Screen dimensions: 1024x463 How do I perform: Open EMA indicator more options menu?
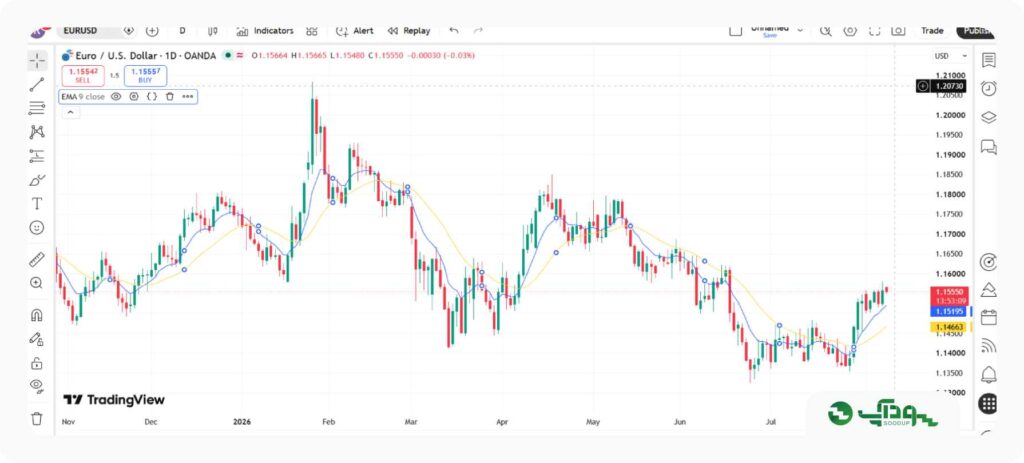coord(188,97)
